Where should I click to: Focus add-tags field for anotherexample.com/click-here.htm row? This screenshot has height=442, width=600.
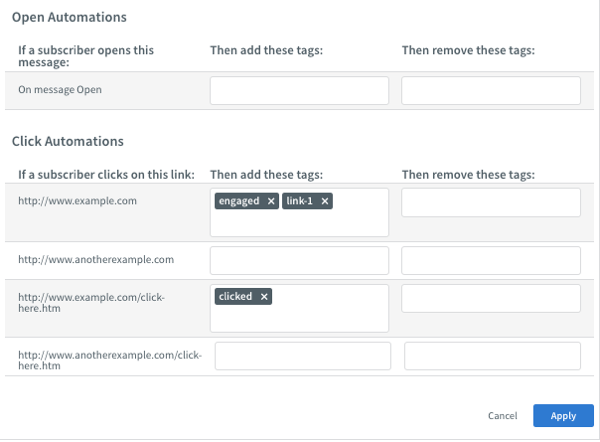[302, 356]
